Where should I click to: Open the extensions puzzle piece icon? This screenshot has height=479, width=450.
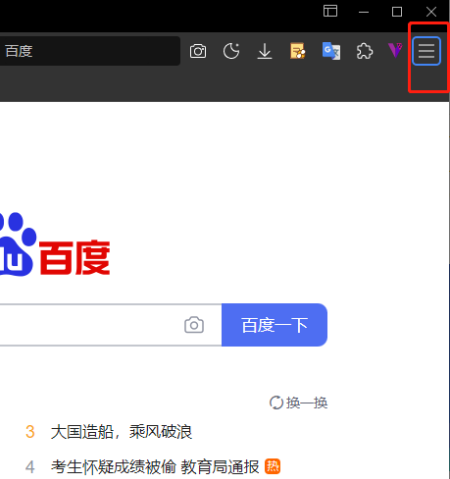(x=364, y=51)
